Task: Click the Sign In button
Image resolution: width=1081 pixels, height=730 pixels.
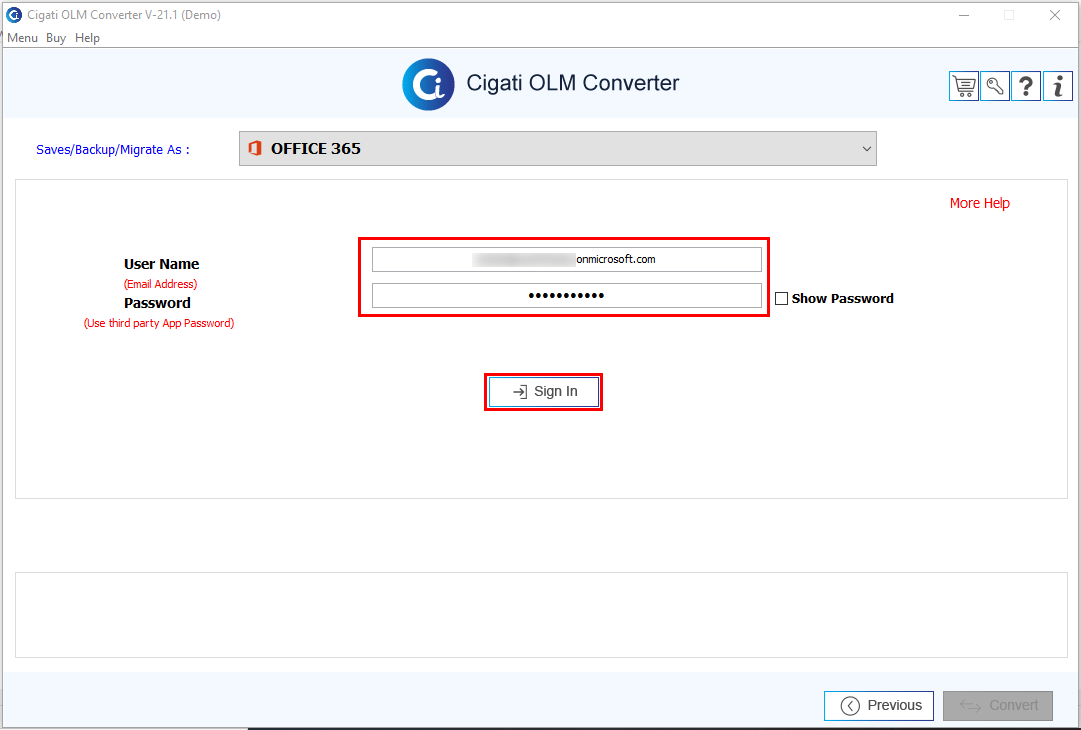Action: pos(544,392)
